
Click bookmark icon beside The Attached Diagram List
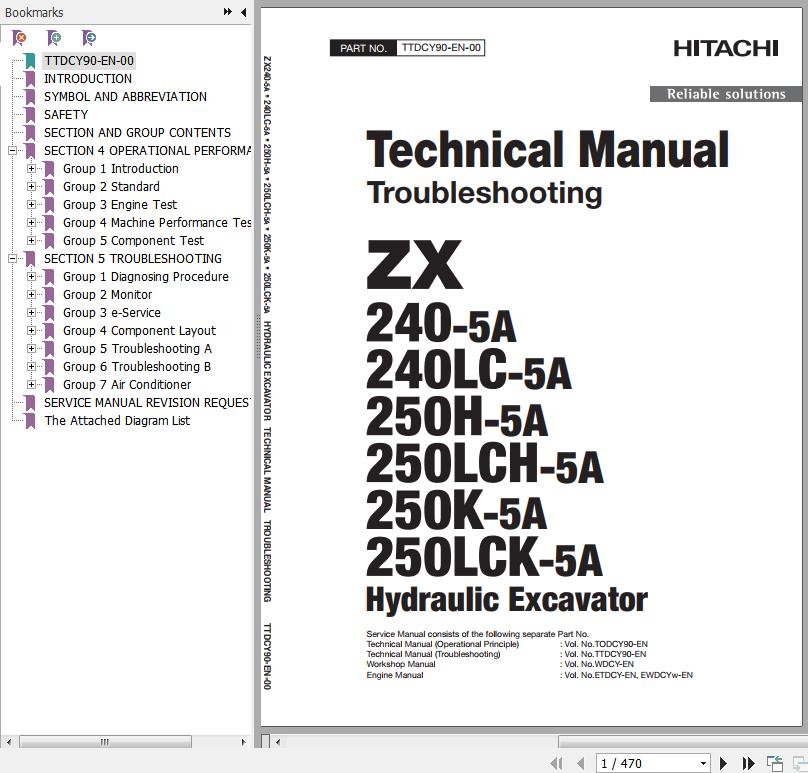tap(30, 421)
